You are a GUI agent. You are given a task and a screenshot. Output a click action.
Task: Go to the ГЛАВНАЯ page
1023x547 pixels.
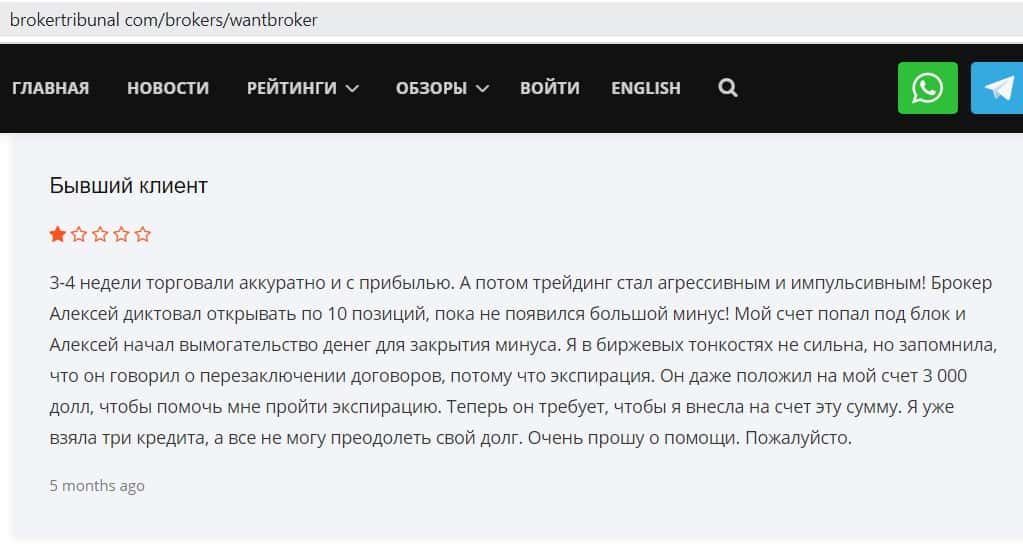(x=50, y=88)
